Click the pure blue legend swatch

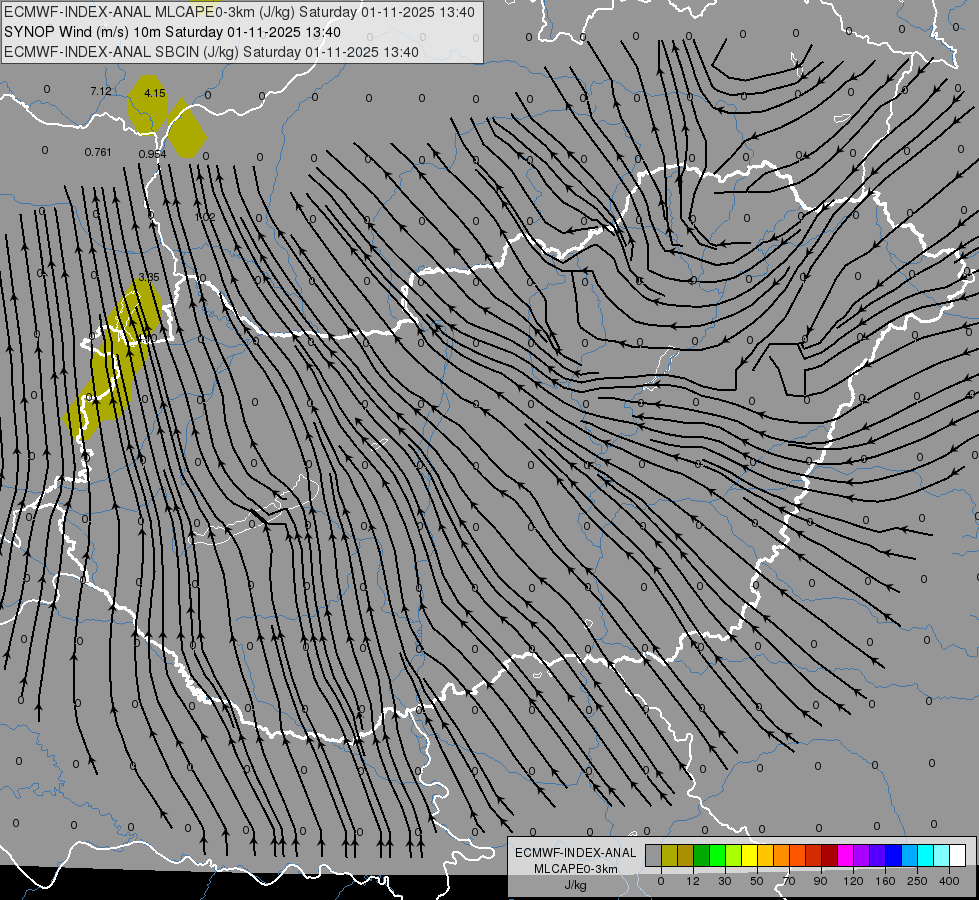click(x=894, y=855)
